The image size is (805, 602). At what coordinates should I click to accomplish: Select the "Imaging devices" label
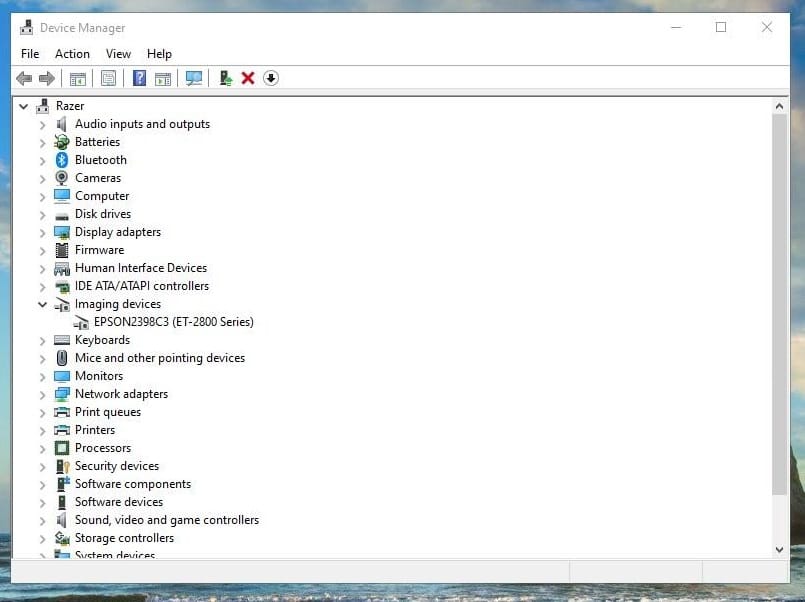tap(118, 304)
